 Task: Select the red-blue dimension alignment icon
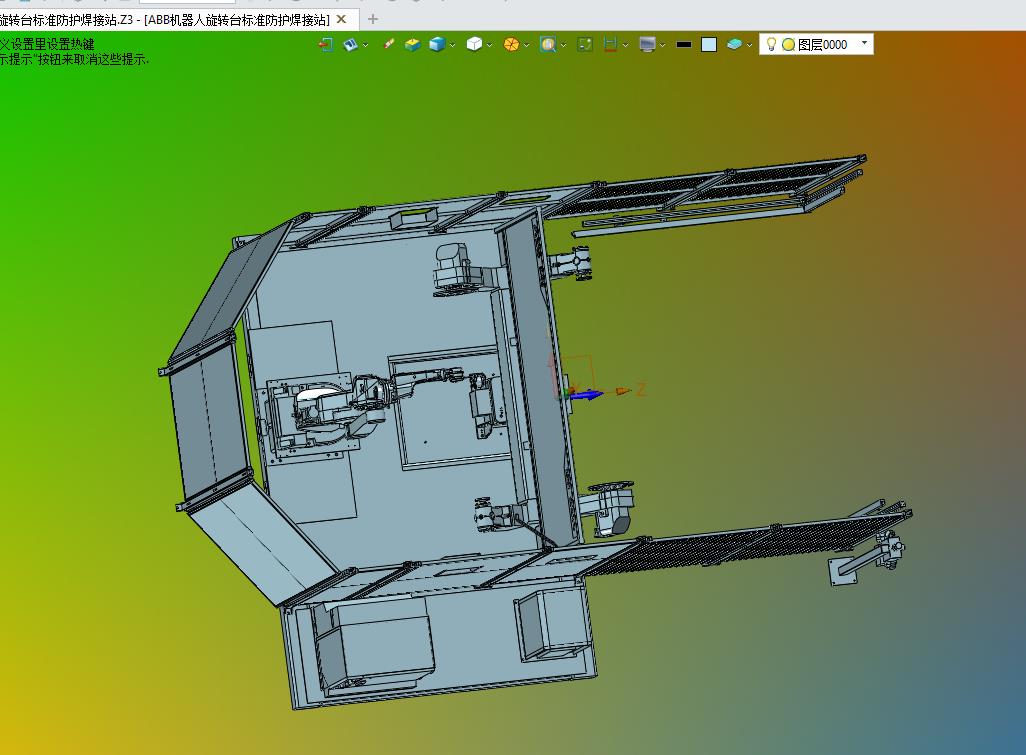[610, 44]
